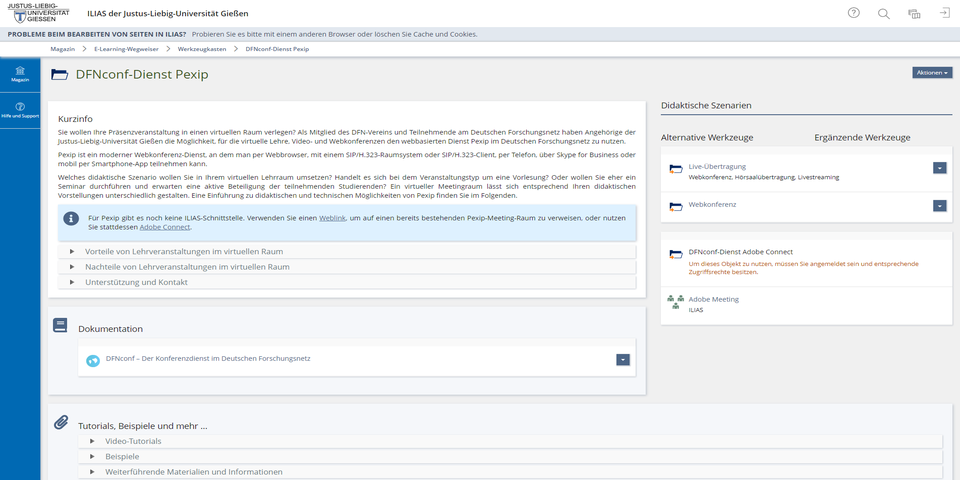Open Hilfe und Support in sidebar
The image size is (960, 480).
[x=20, y=110]
